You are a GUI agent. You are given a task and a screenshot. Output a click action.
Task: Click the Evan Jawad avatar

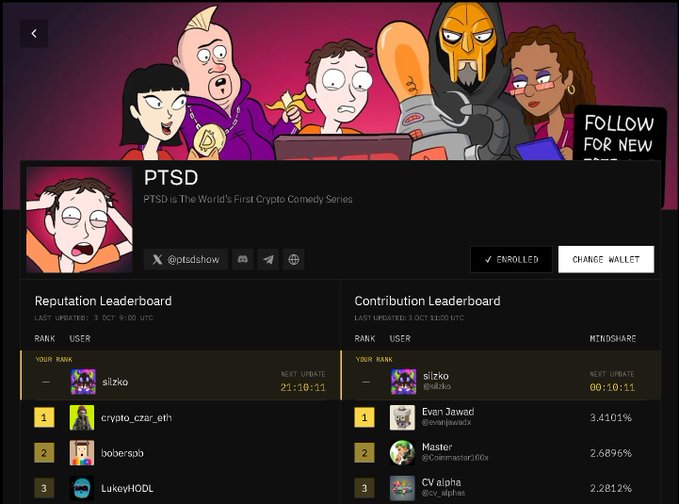tap(402, 417)
